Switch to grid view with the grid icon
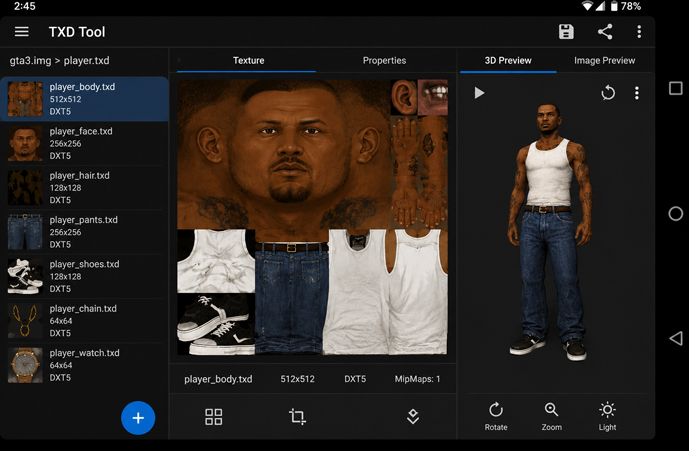 [x=214, y=417]
